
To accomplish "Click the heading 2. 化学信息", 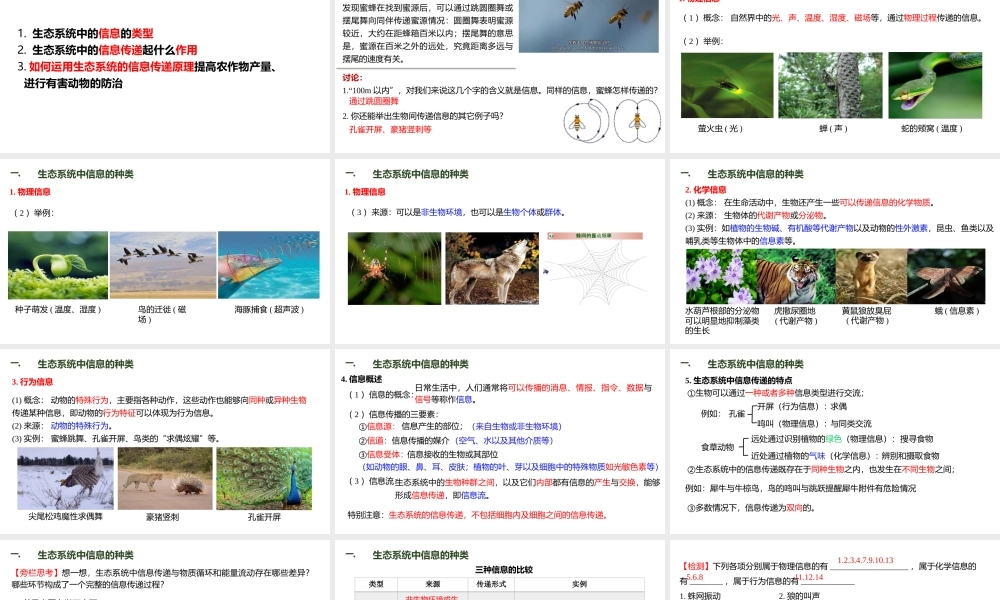I will pyautogui.click(x=705, y=189).
